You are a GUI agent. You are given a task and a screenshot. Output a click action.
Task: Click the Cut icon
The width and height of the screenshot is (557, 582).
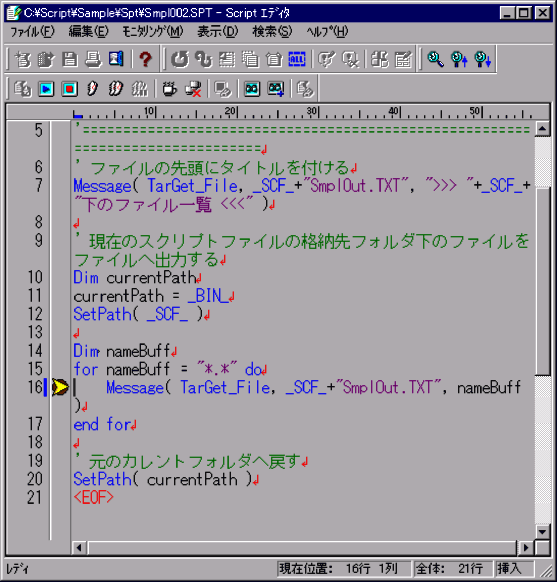point(227,59)
